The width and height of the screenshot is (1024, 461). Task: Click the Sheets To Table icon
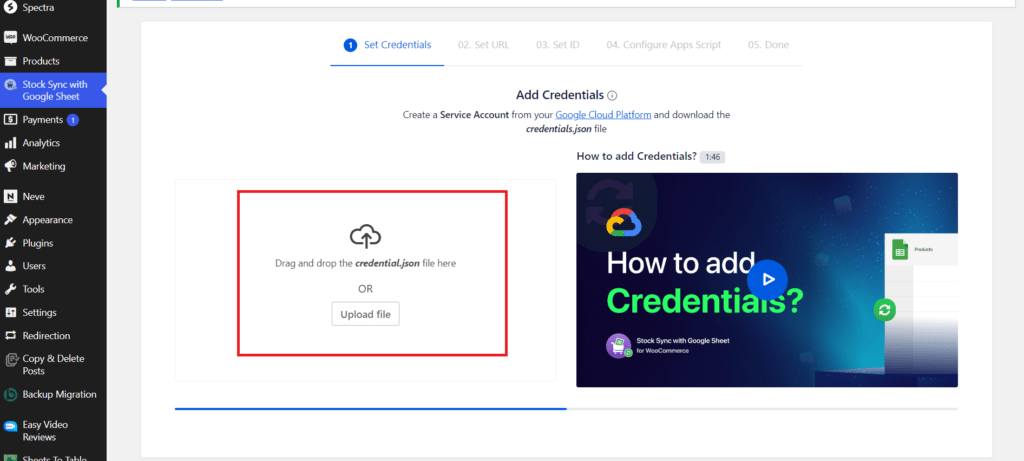pyautogui.click(x=10, y=458)
